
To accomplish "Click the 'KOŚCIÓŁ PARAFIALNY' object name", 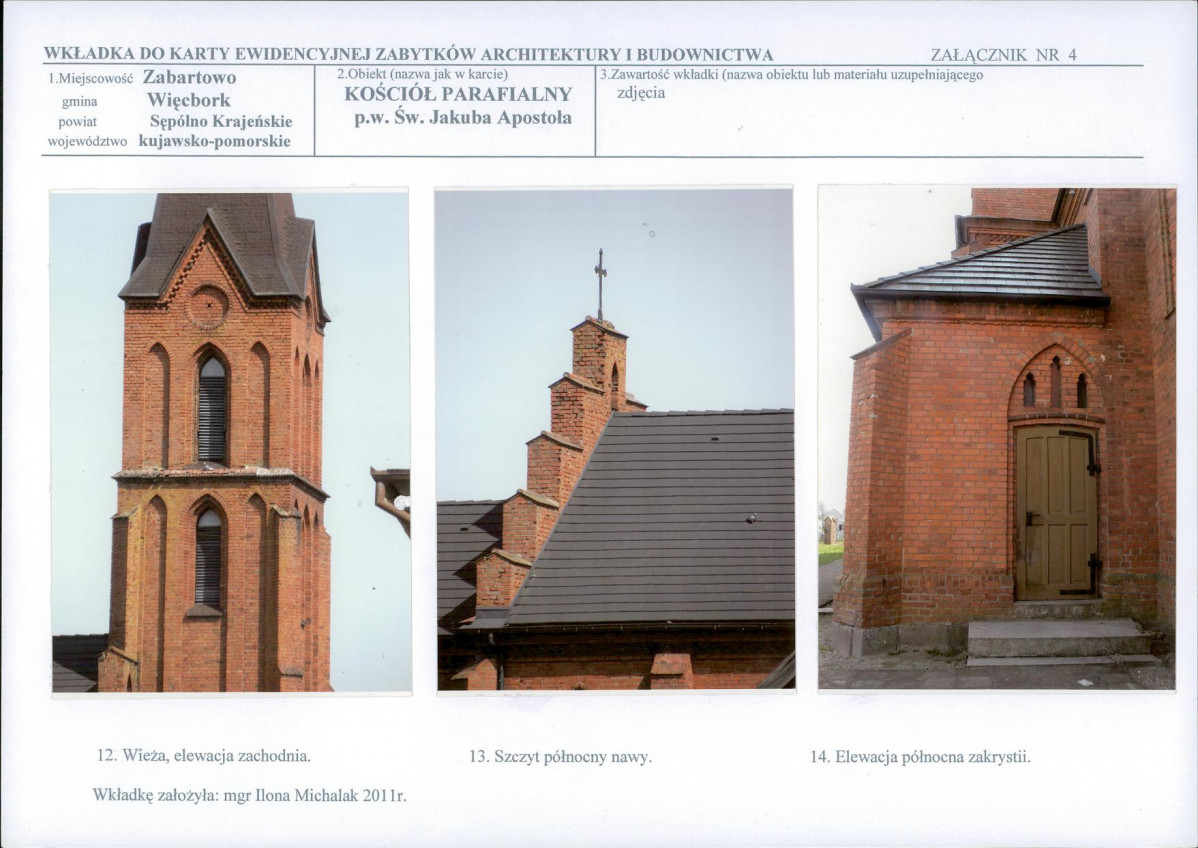I will coord(458,95).
